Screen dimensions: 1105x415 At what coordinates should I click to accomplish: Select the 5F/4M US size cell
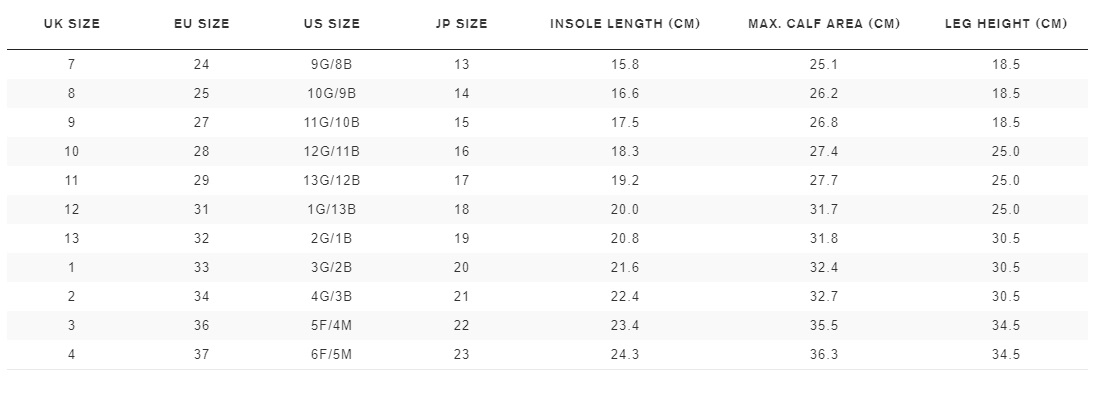click(332, 326)
